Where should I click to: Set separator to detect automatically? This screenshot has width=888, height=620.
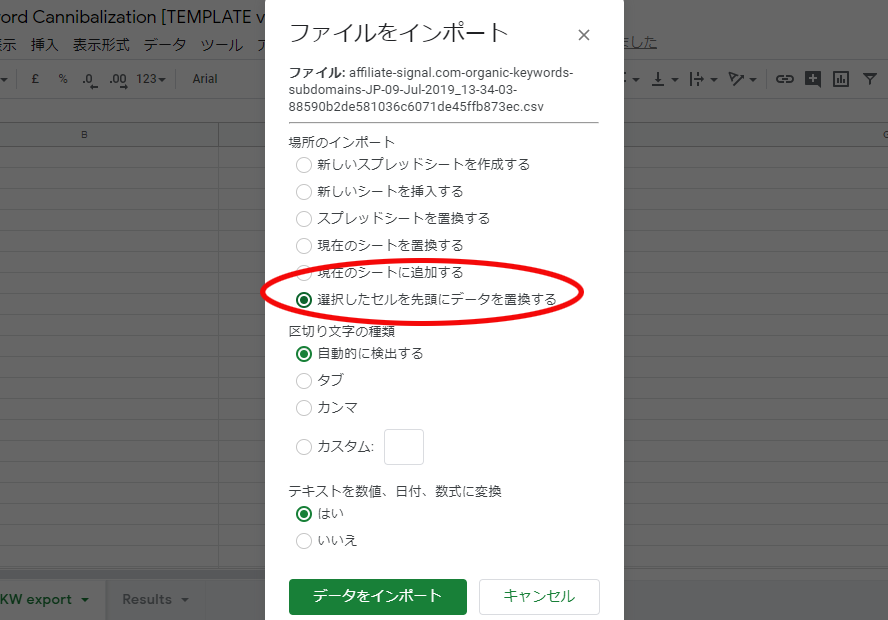pyautogui.click(x=304, y=354)
